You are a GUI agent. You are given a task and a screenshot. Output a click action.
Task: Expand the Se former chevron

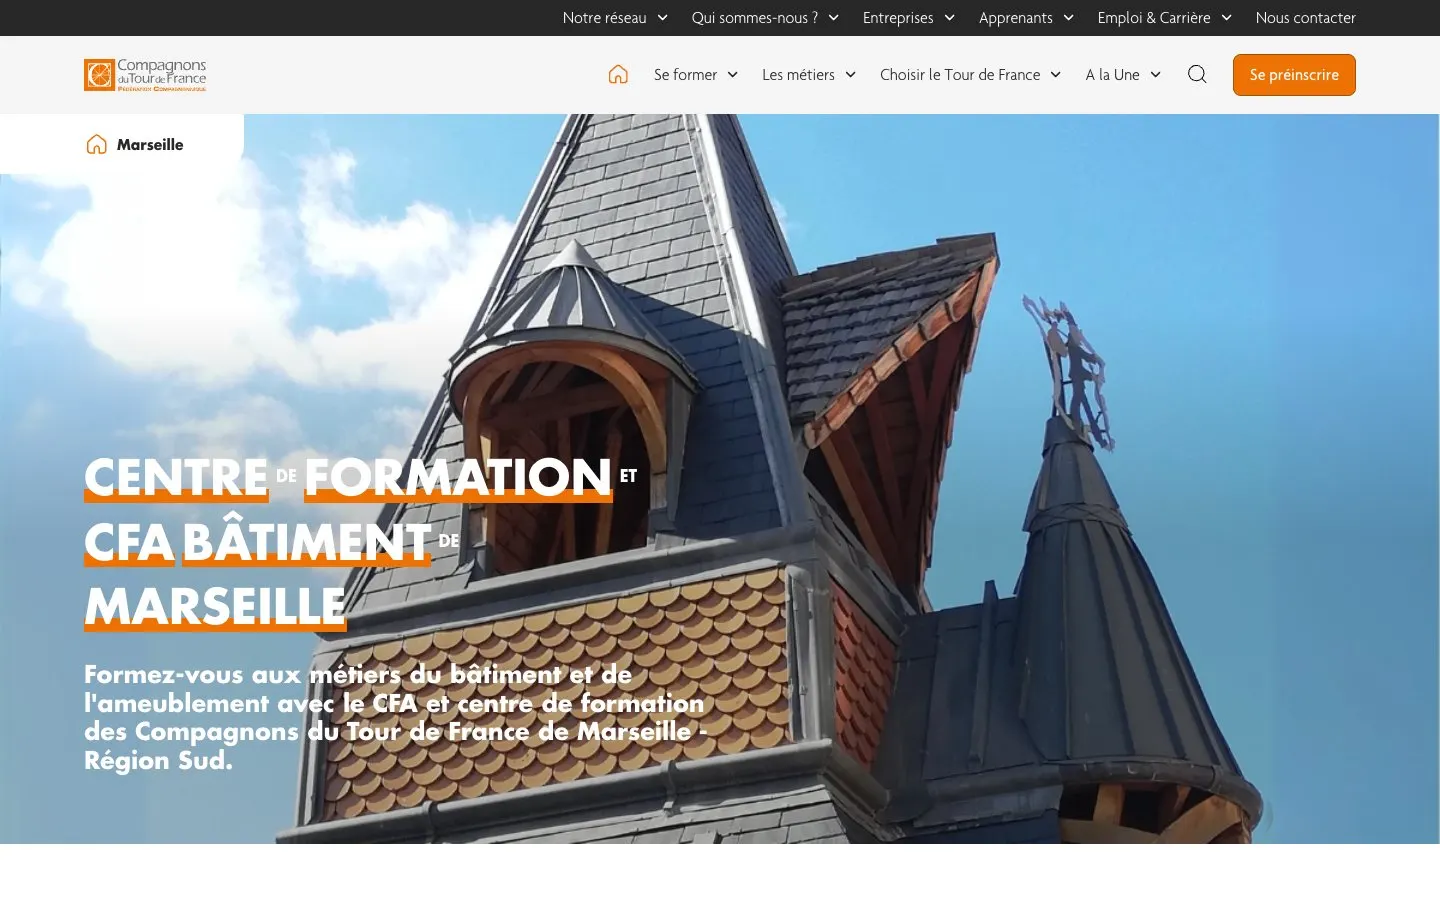[x=732, y=75]
